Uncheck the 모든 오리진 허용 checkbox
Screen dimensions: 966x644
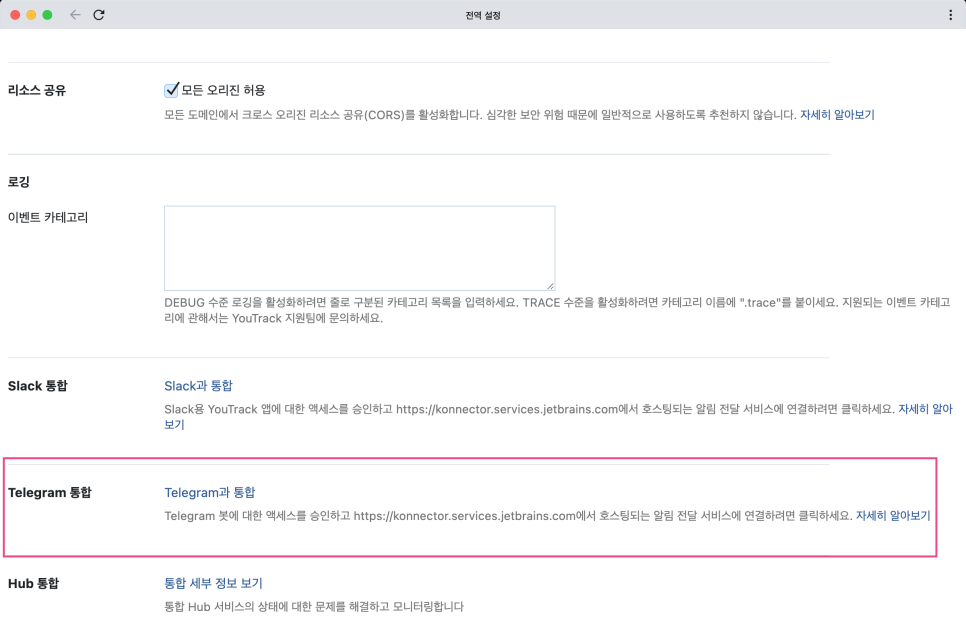point(171,90)
